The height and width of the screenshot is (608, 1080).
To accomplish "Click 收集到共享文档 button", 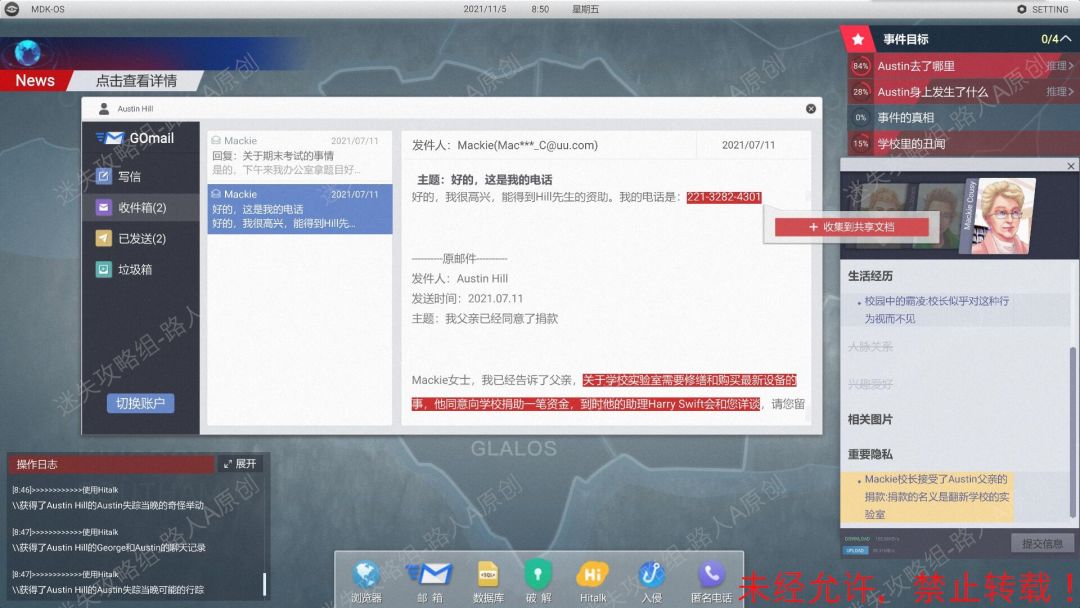I will click(851, 227).
